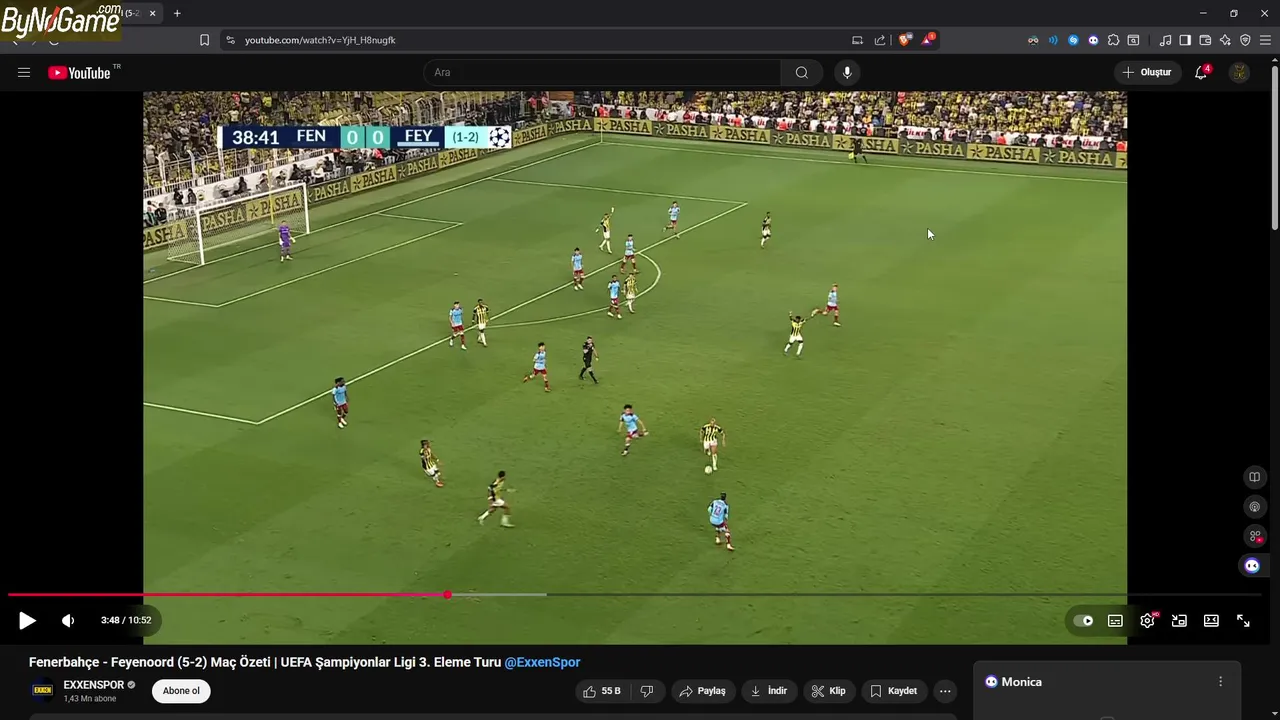Subscribe with Abone ol button
Viewport: 1280px width, 720px height.
pos(181,691)
